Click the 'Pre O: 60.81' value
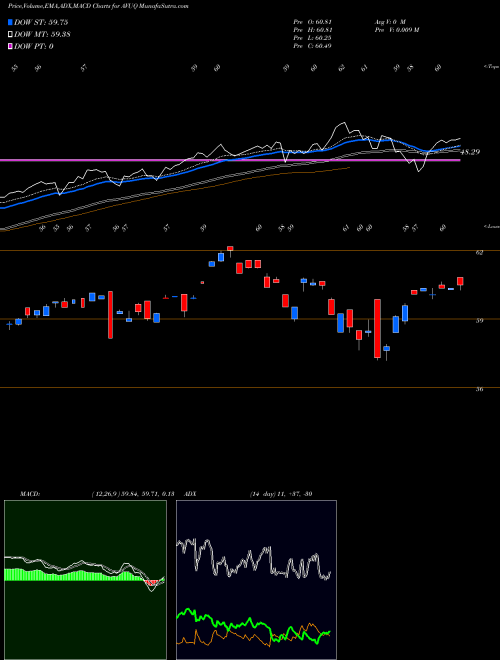 [312, 22]
